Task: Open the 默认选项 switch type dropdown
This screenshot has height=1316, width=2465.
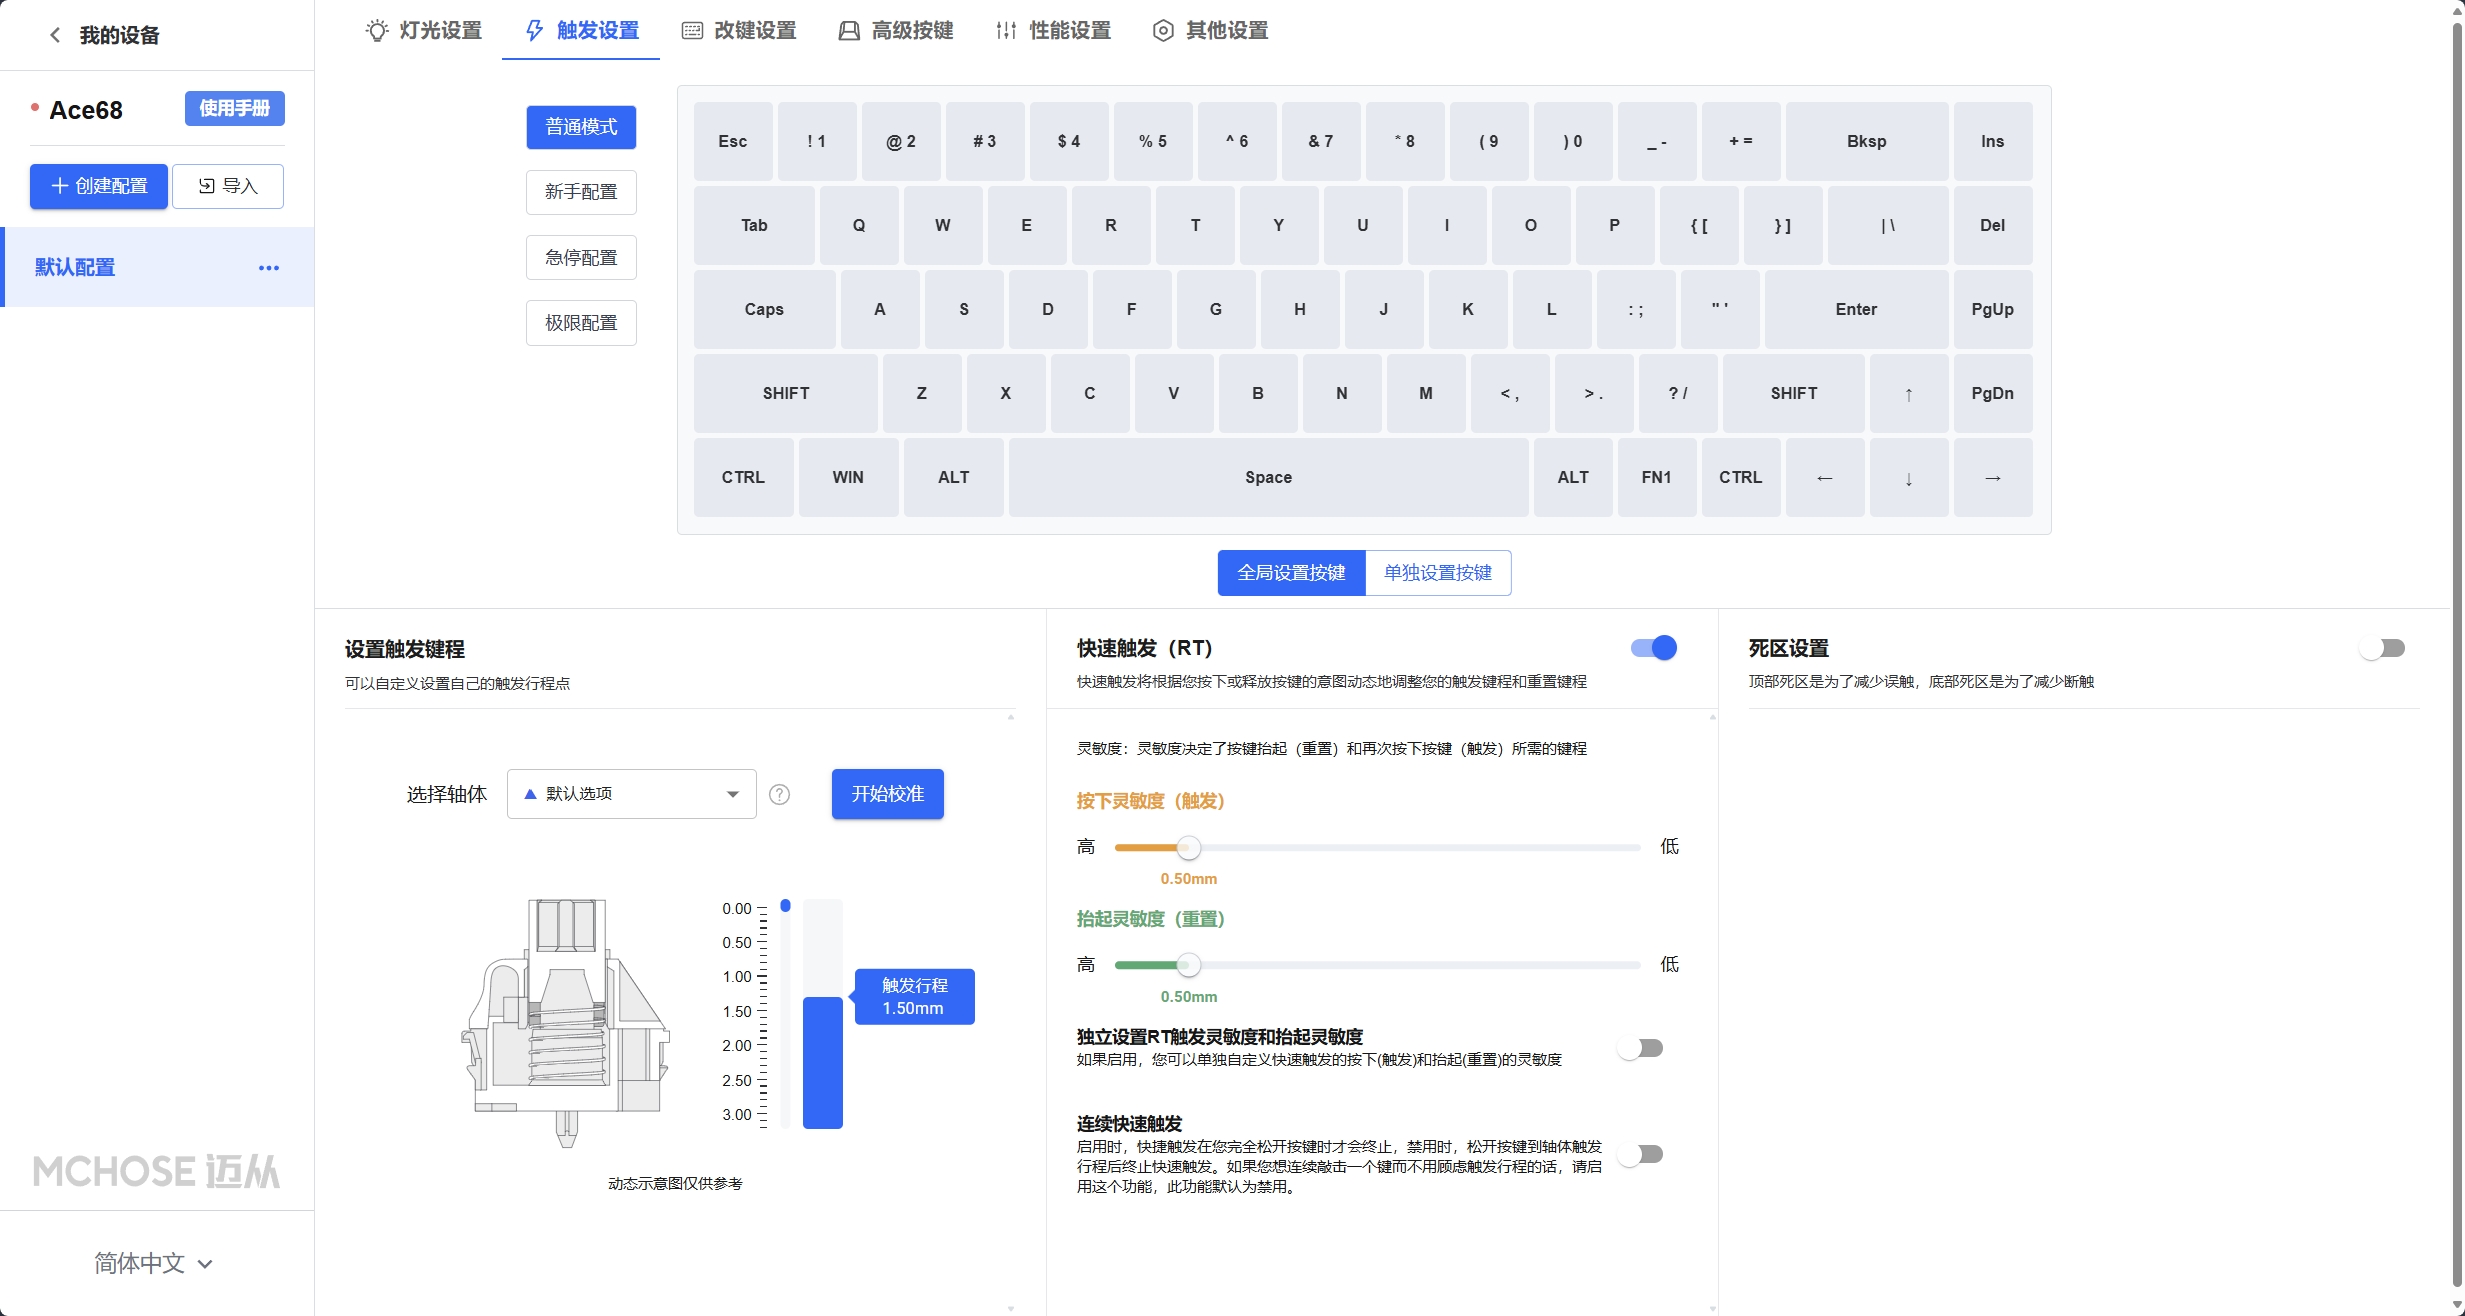Action: click(632, 794)
